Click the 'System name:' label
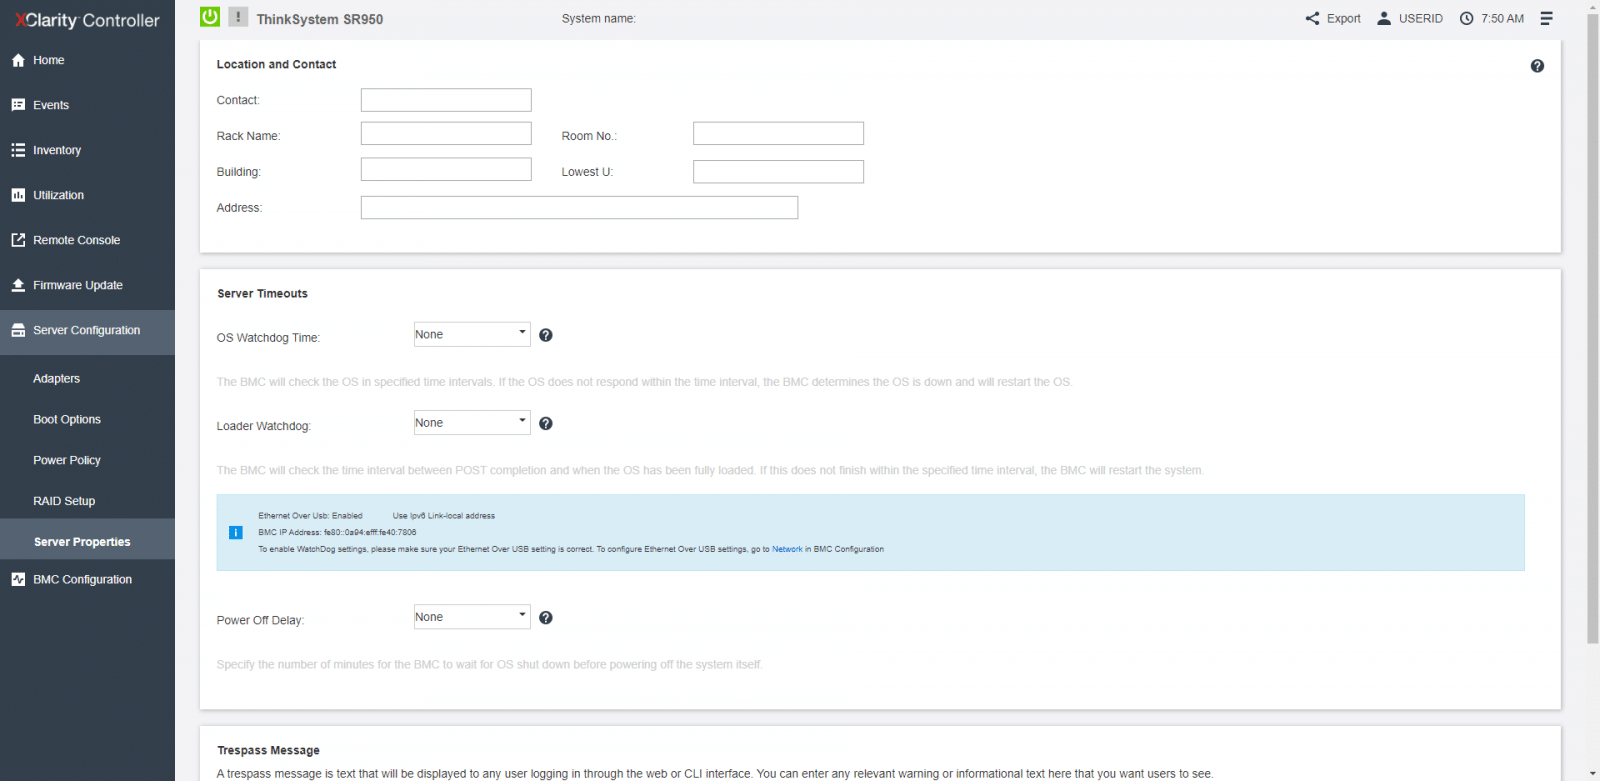 (598, 19)
